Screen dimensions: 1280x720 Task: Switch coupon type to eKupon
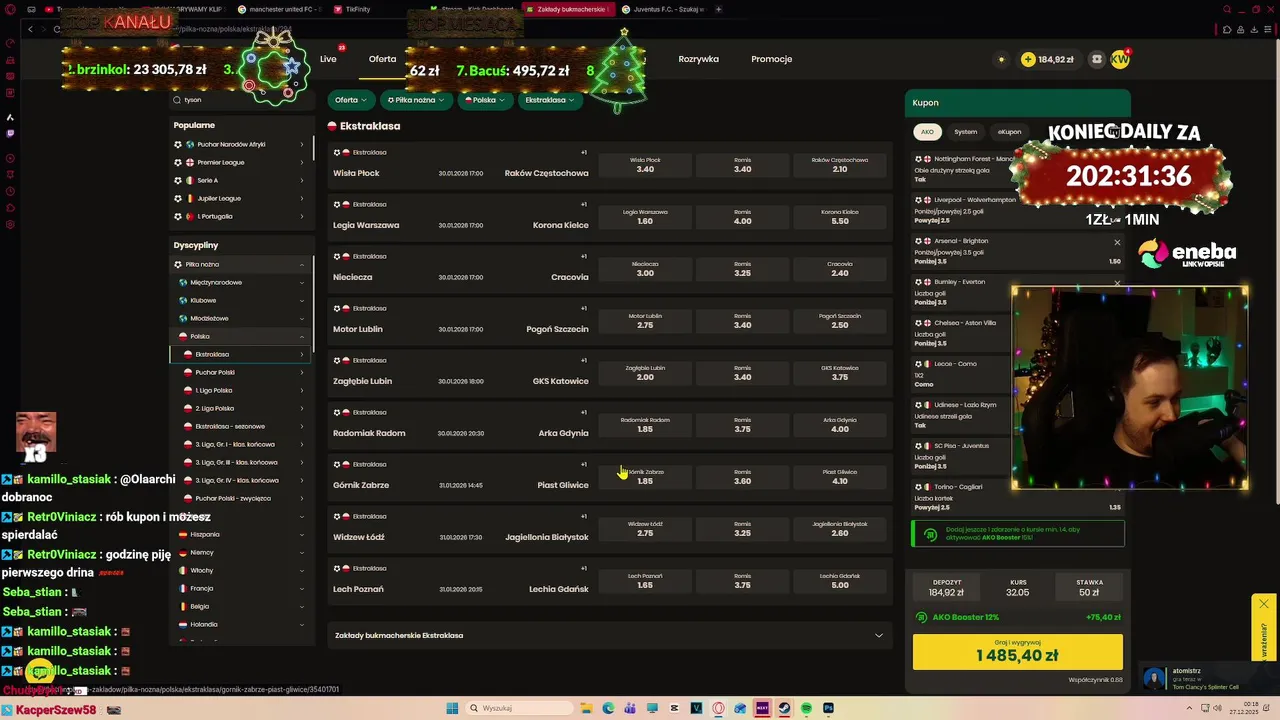[1009, 132]
